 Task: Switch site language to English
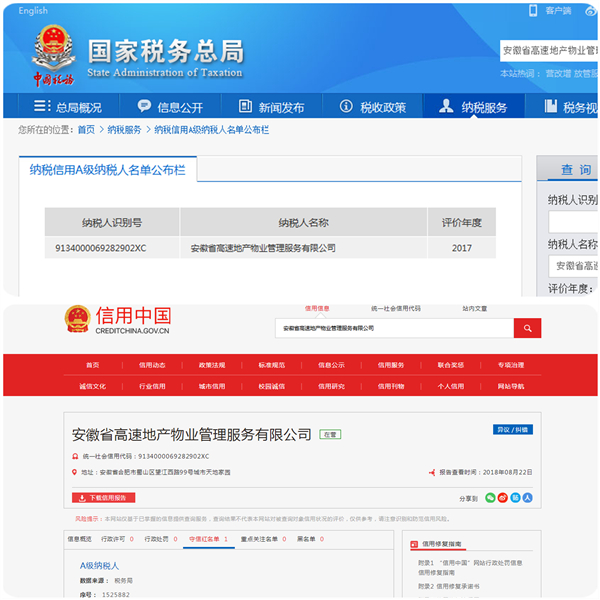pyautogui.click(x=33, y=11)
